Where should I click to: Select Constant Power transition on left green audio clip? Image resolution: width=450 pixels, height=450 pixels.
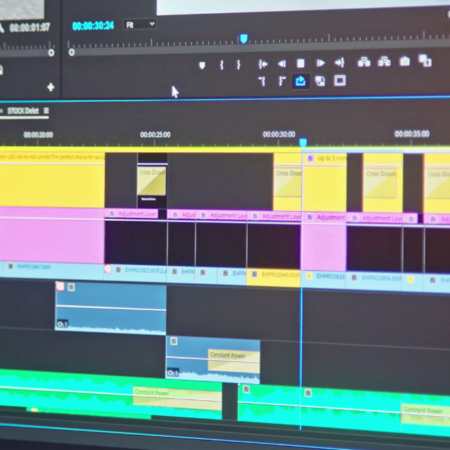click(177, 398)
